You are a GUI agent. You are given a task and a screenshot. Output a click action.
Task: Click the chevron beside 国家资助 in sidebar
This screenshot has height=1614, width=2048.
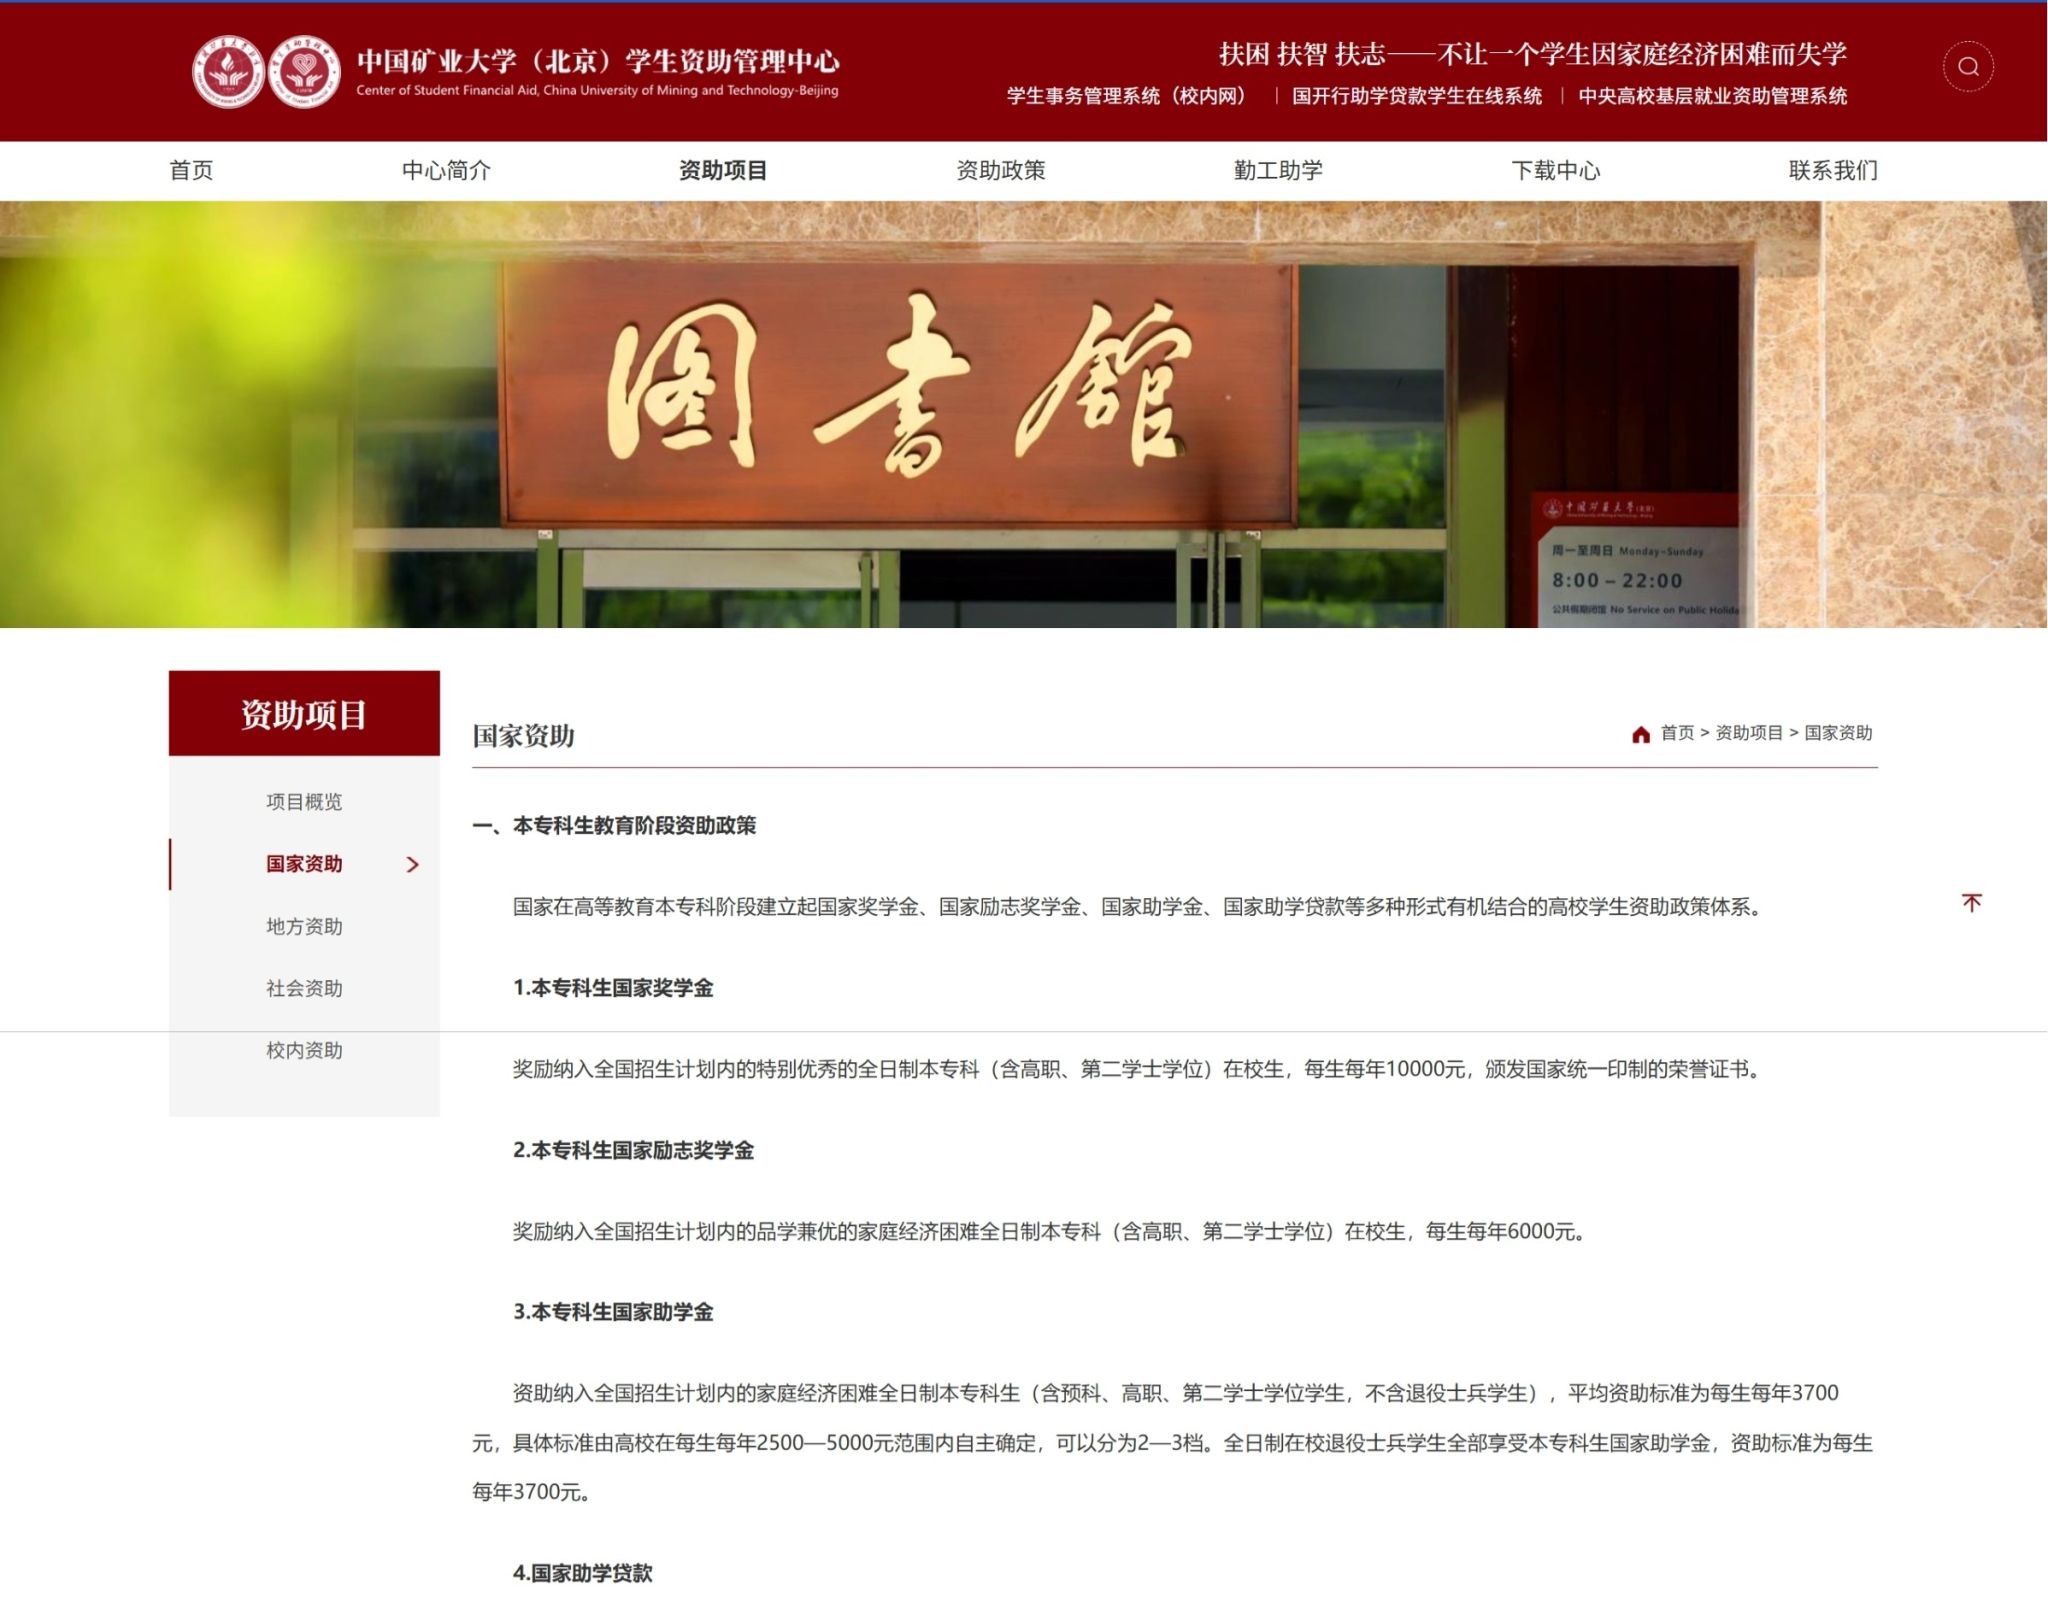[x=413, y=865]
